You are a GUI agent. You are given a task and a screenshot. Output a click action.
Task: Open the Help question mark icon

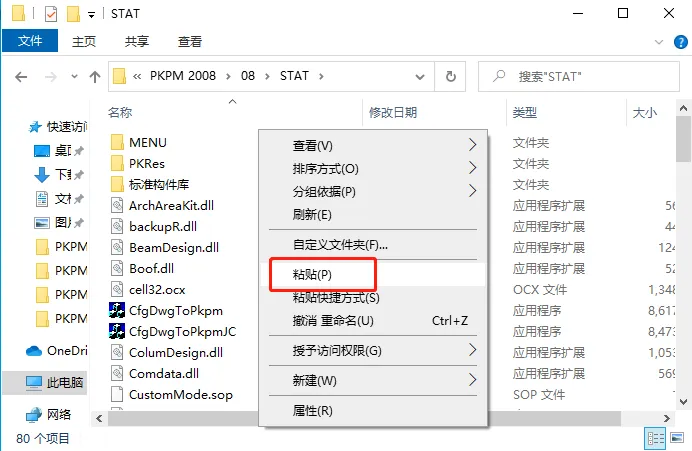pos(681,42)
